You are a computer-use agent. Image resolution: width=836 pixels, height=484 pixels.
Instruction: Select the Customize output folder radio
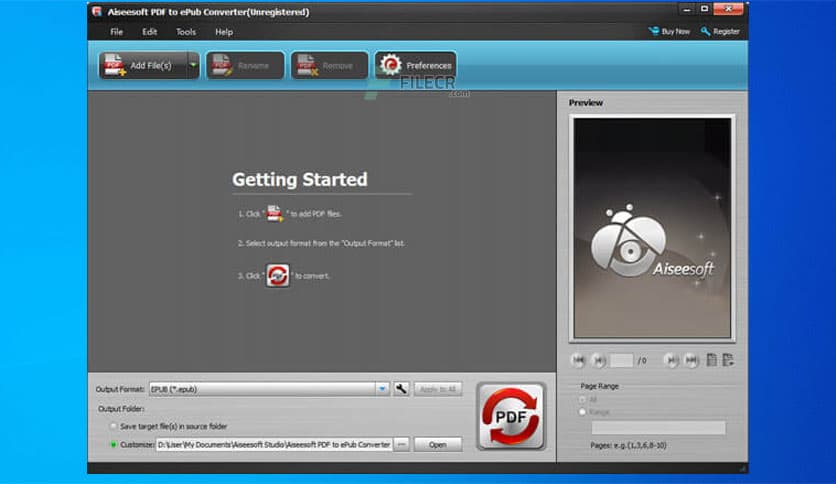coord(113,445)
